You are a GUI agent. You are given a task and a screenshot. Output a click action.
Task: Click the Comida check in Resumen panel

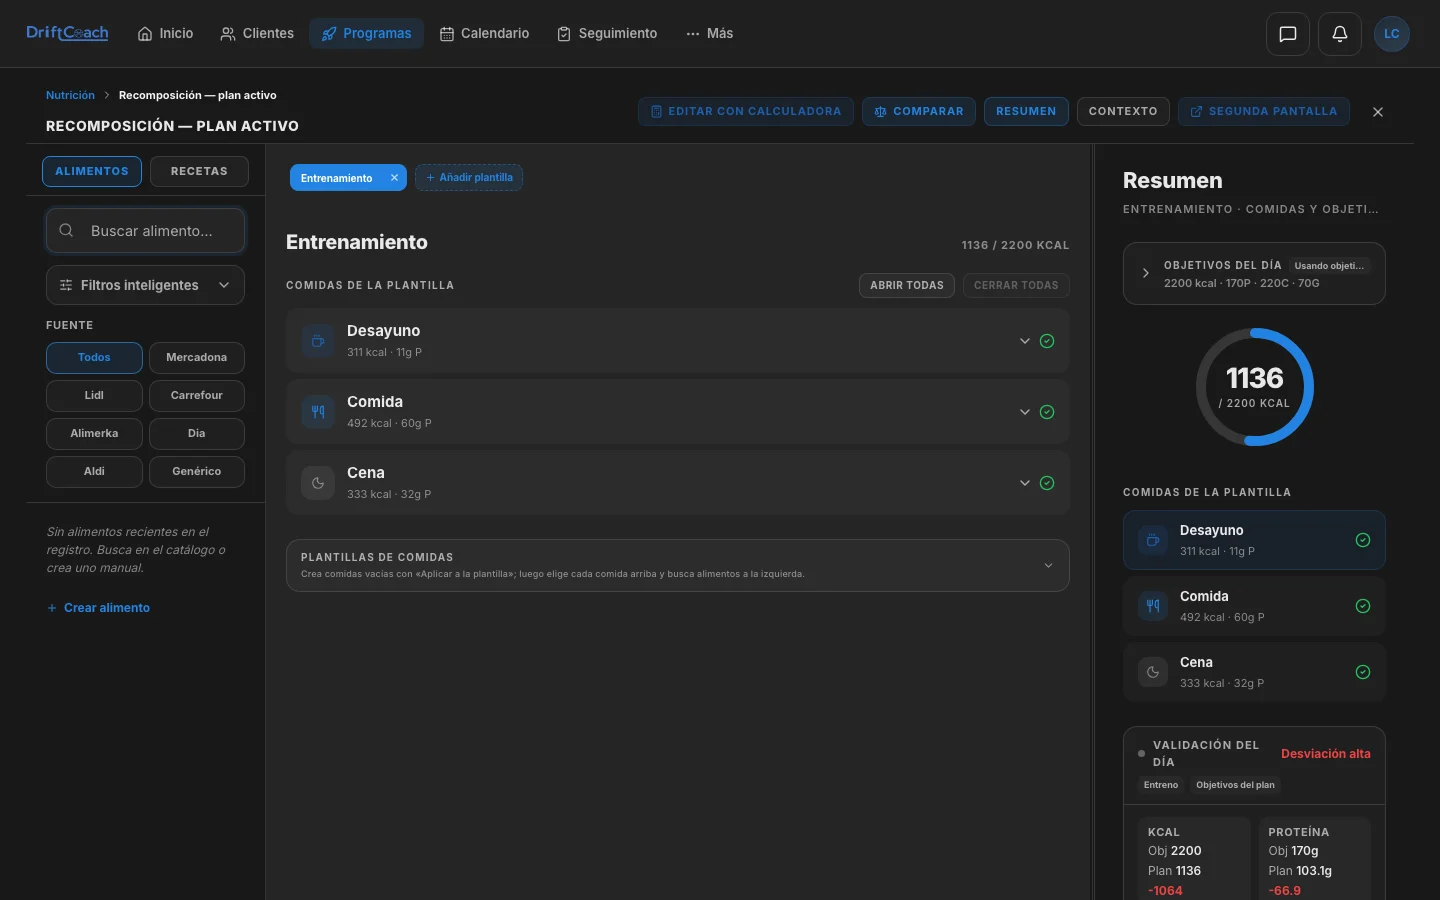point(1363,606)
